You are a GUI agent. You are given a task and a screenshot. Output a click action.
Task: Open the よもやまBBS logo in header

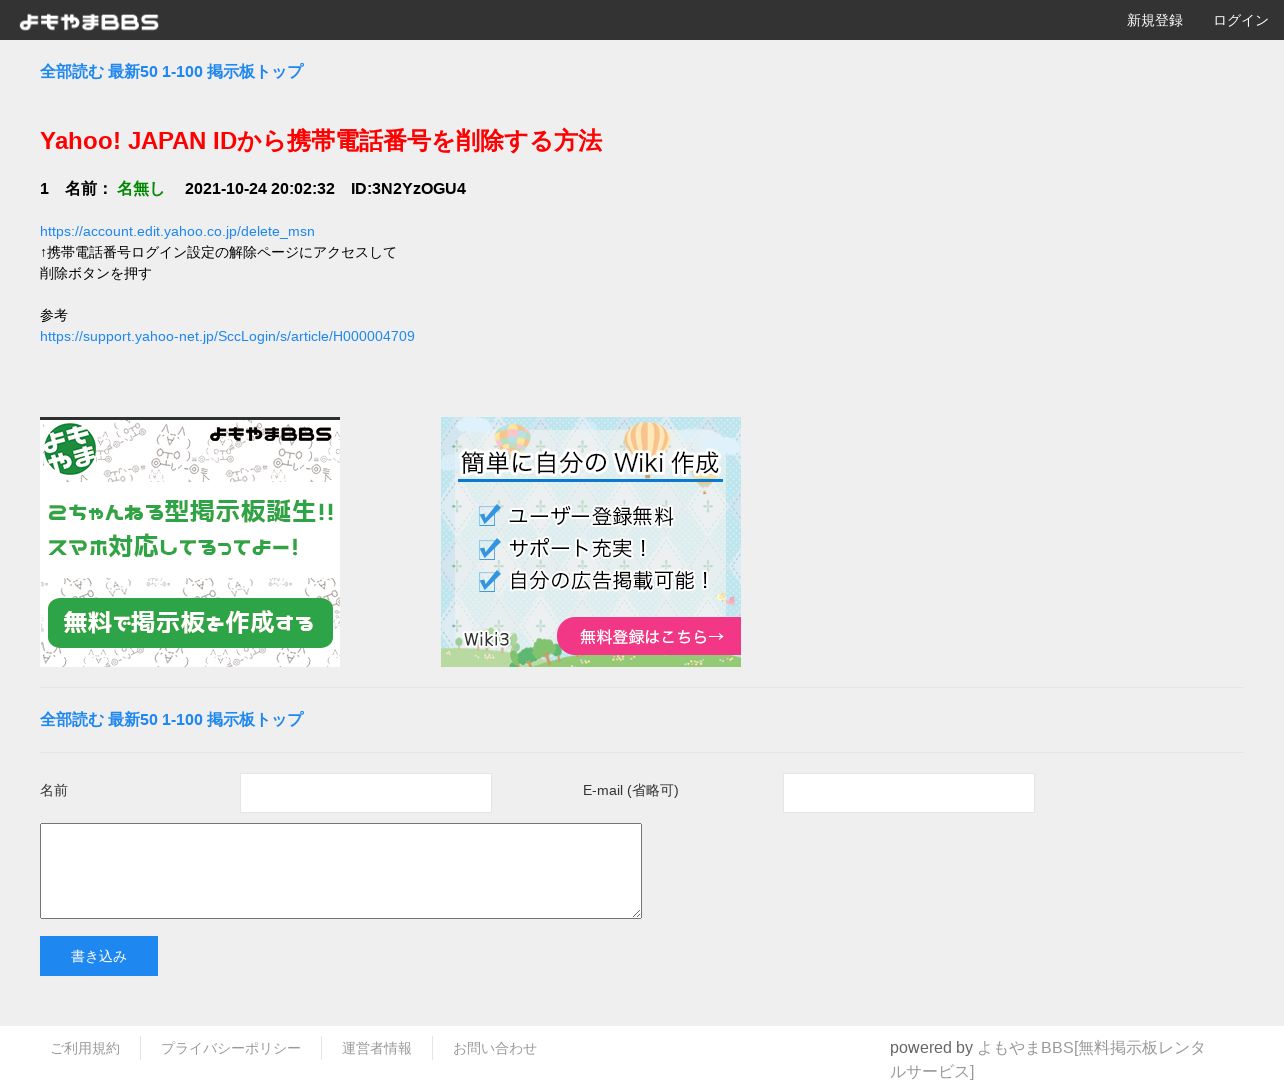[89, 21]
